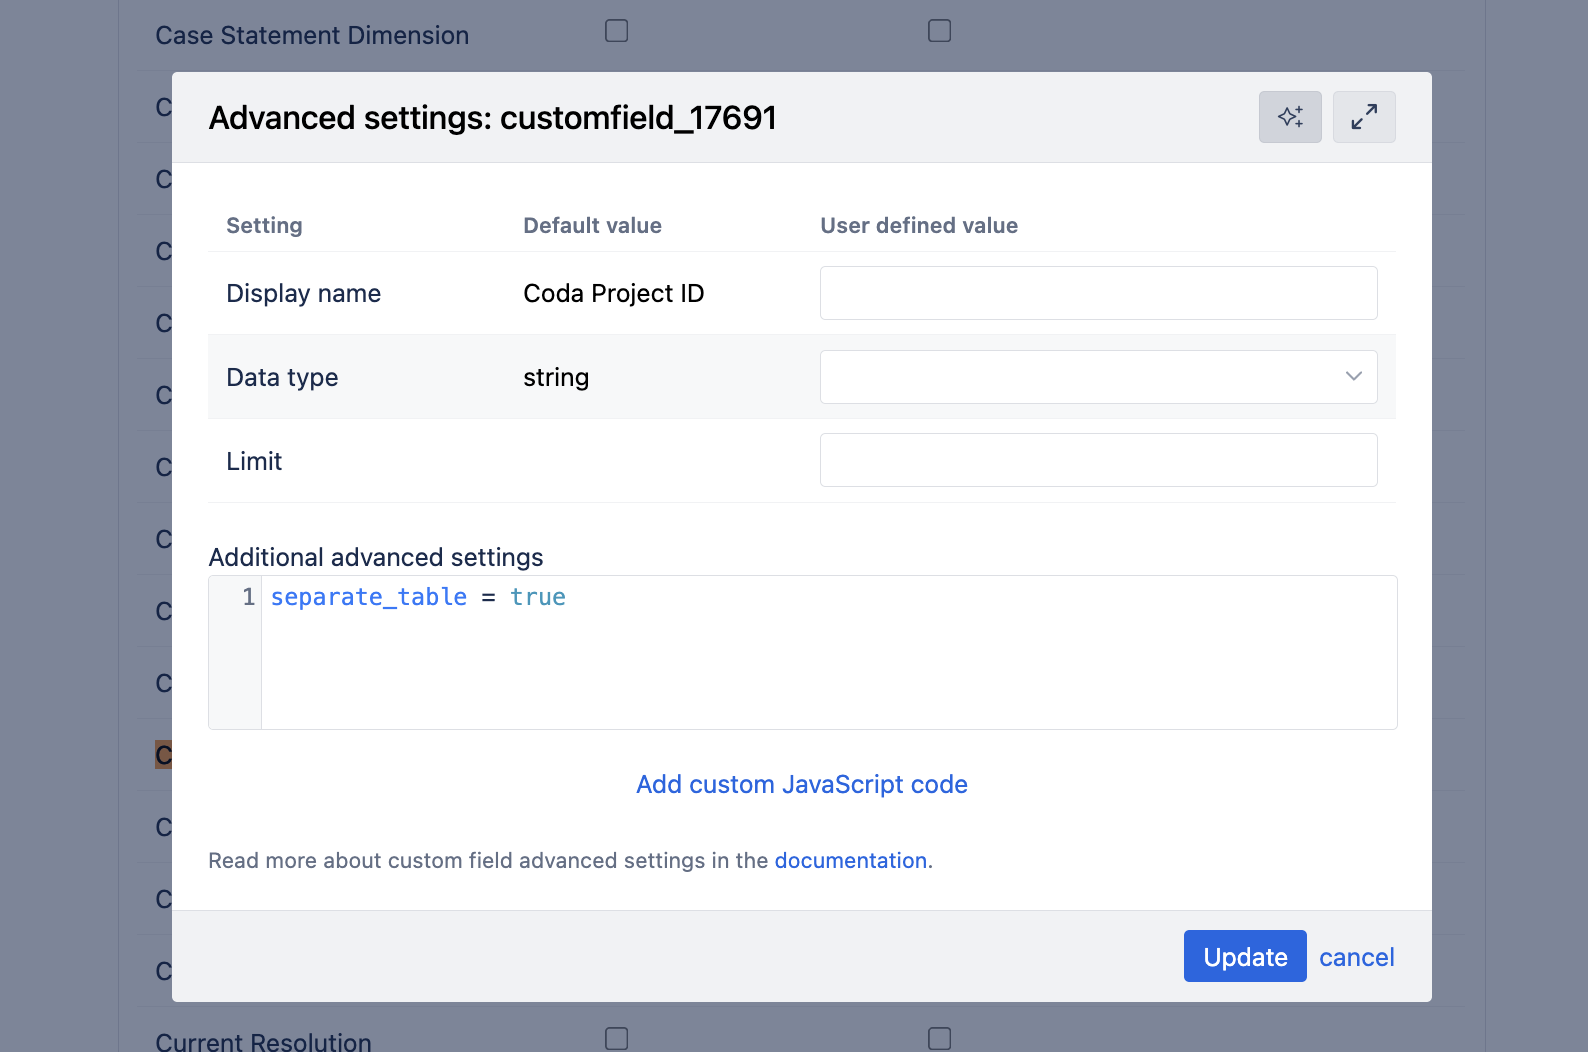Select the Case Statement Dimension row label

coord(312,35)
